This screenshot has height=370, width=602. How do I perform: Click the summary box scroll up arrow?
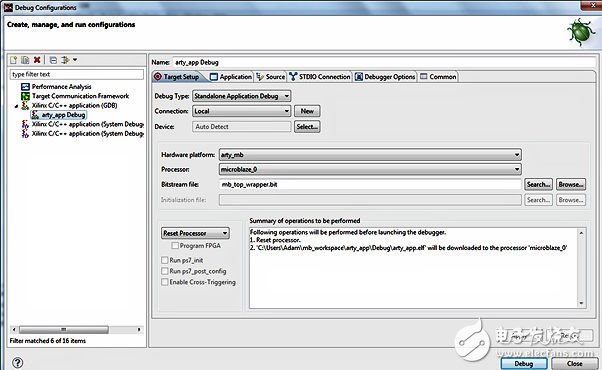pos(581,233)
